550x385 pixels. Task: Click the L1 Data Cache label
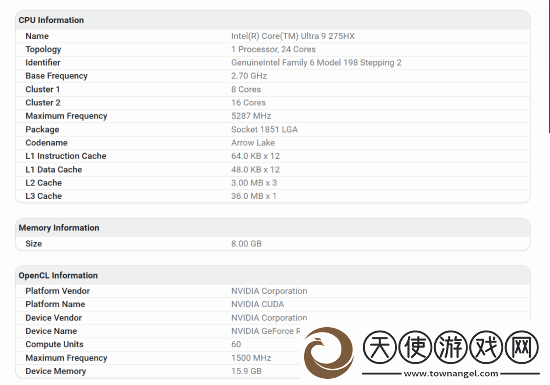(54, 170)
